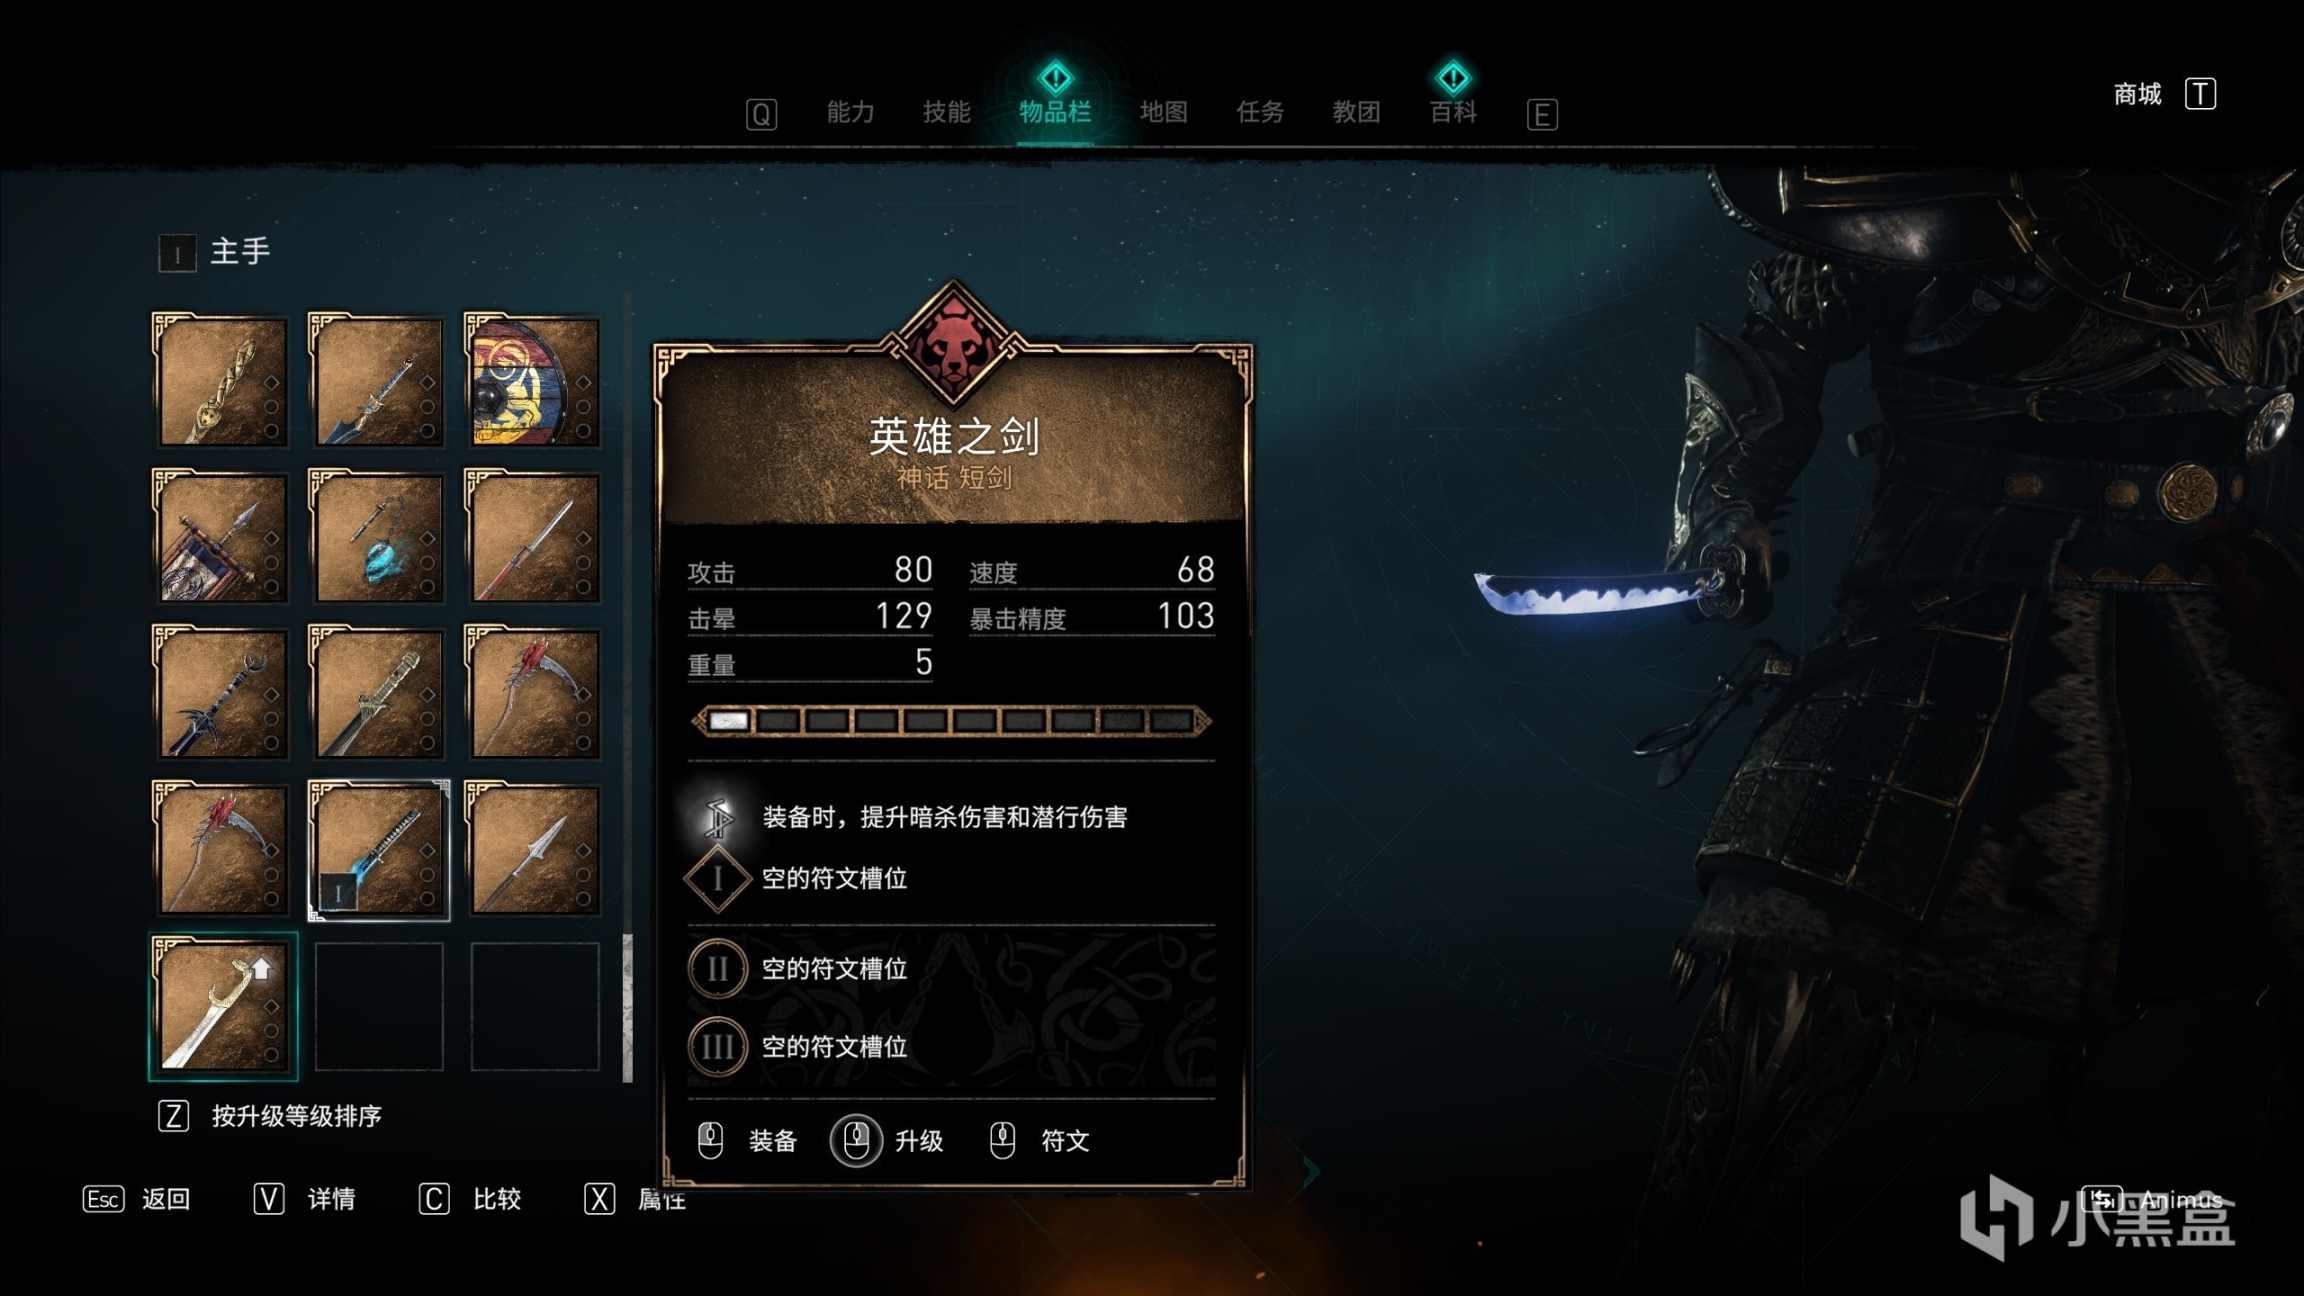The height and width of the screenshot is (1296, 2304).
Task: Open the 物品栏 tab
Action: coord(1055,111)
